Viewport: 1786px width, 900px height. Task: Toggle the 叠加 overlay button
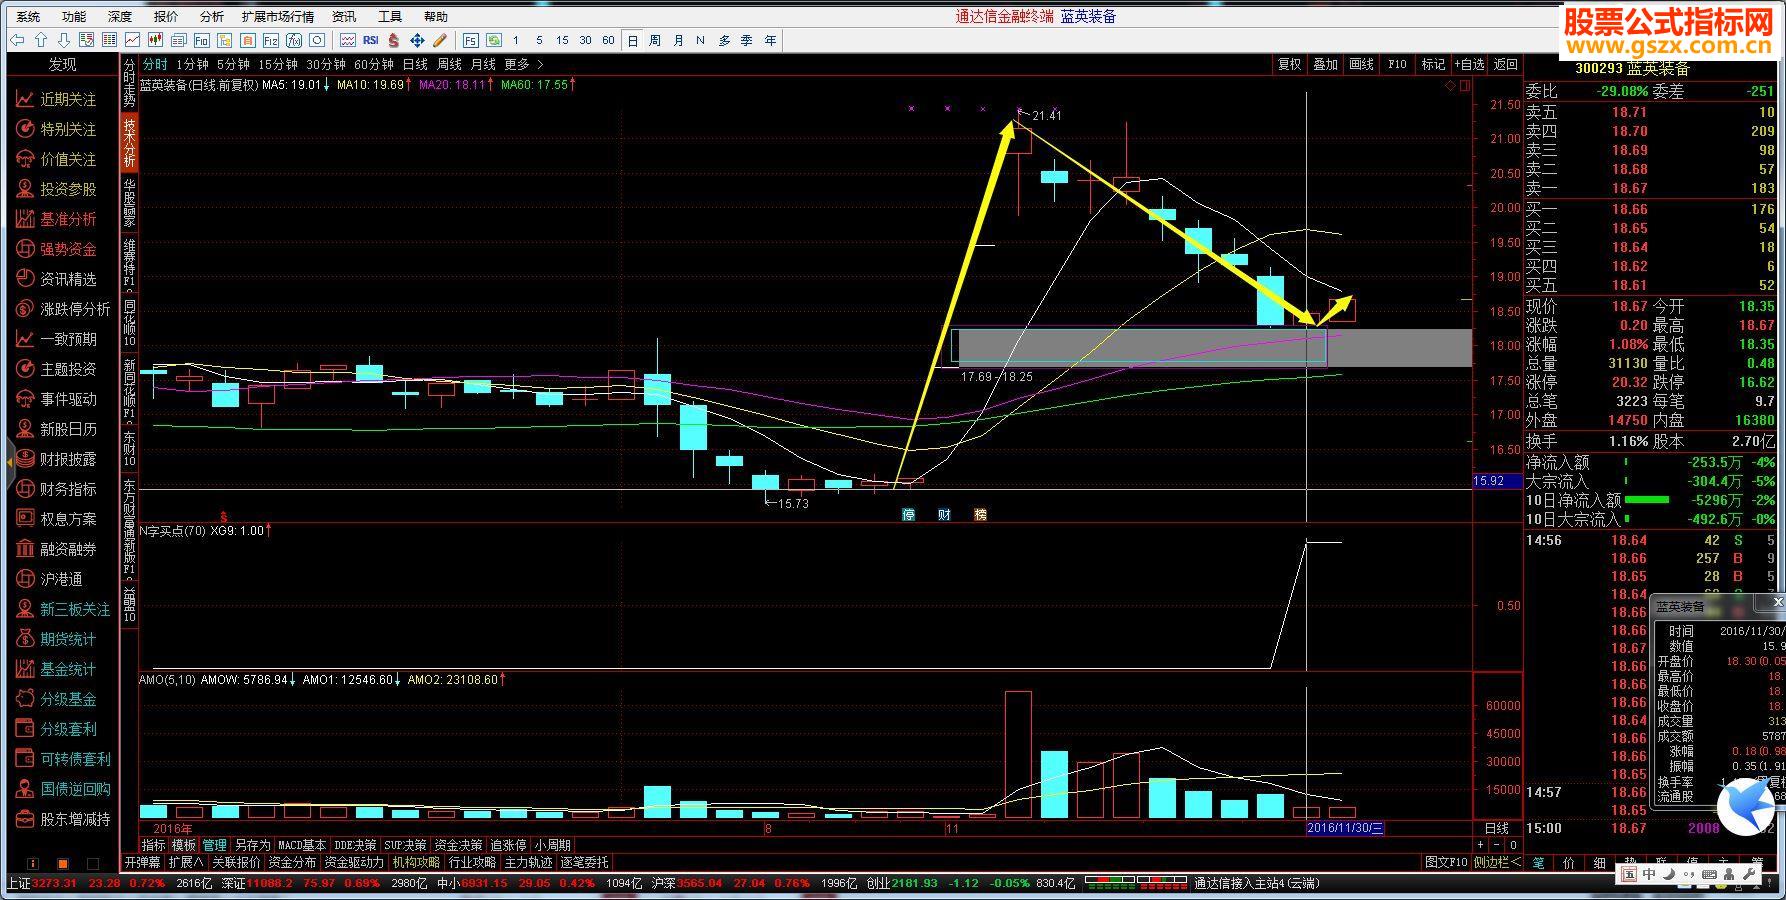pos(1326,64)
